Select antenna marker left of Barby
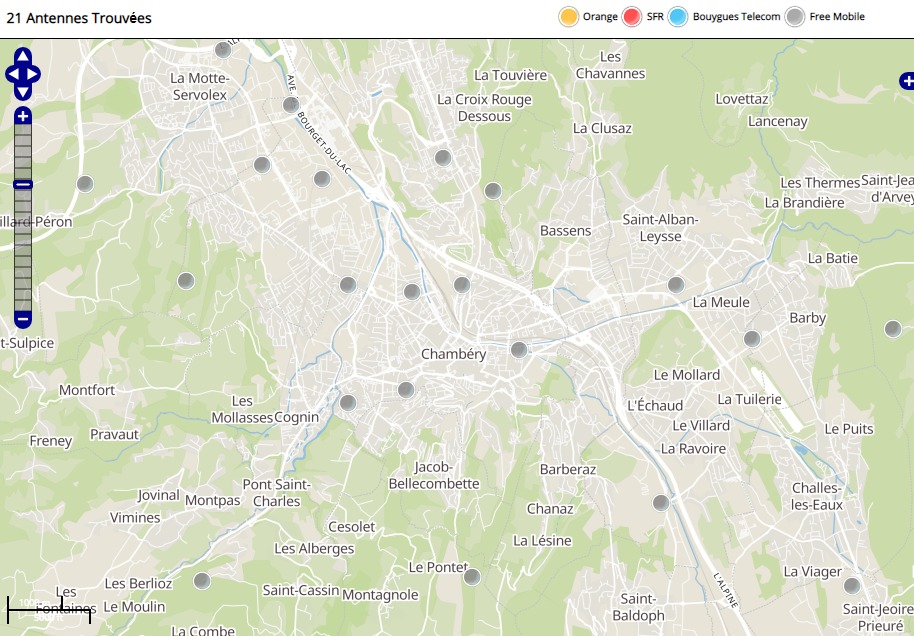Viewport: 914px width, 636px height. coord(752,339)
